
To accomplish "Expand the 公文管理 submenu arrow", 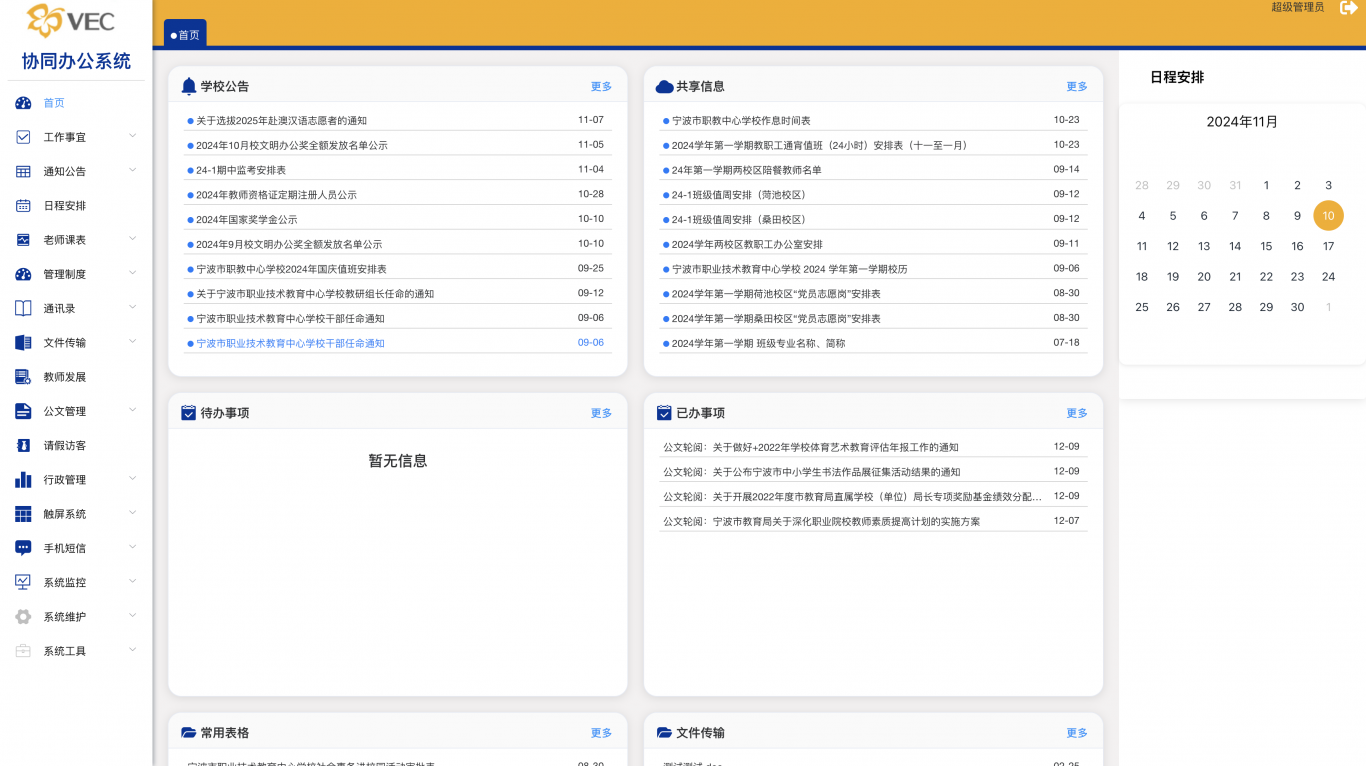I will click(133, 410).
